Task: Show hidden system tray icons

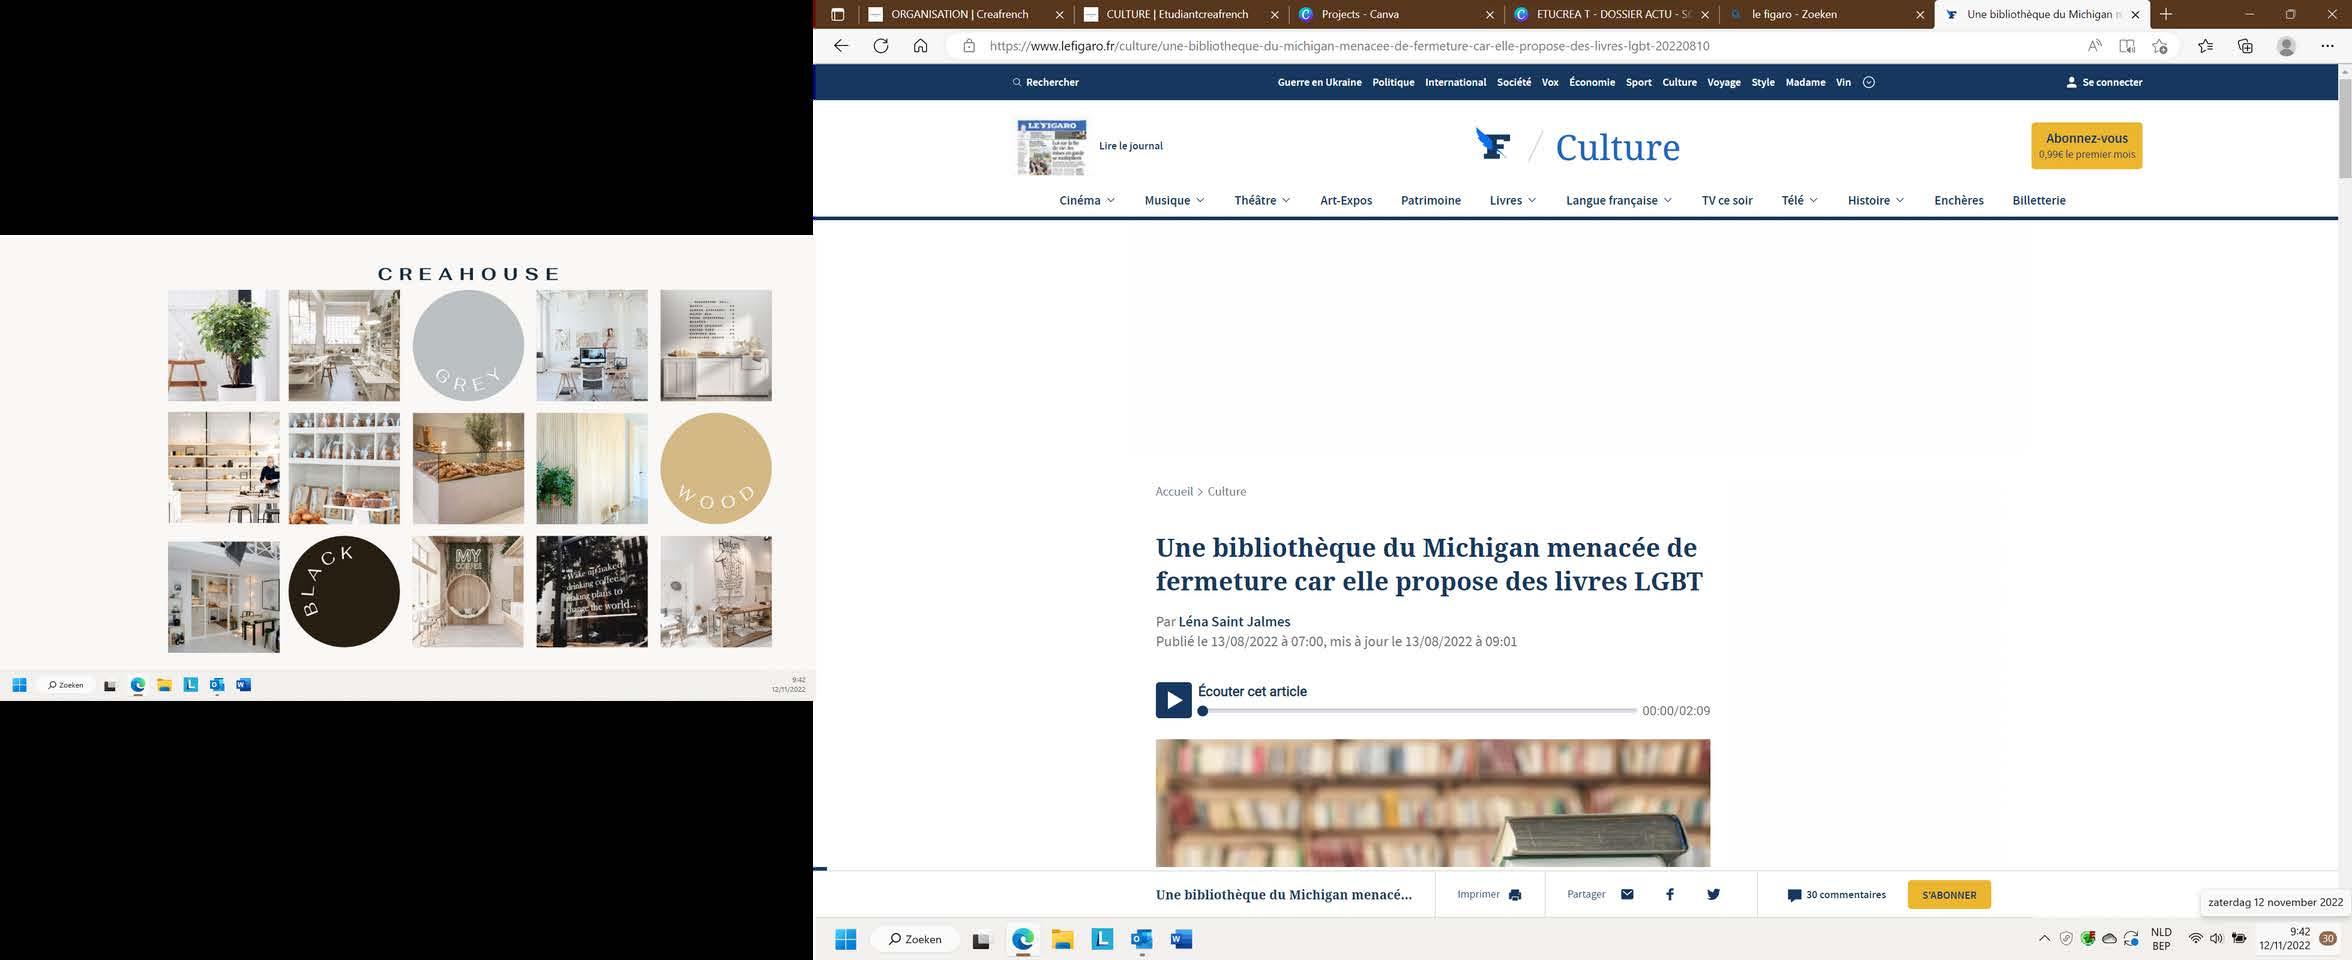Action: (2044, 938)
